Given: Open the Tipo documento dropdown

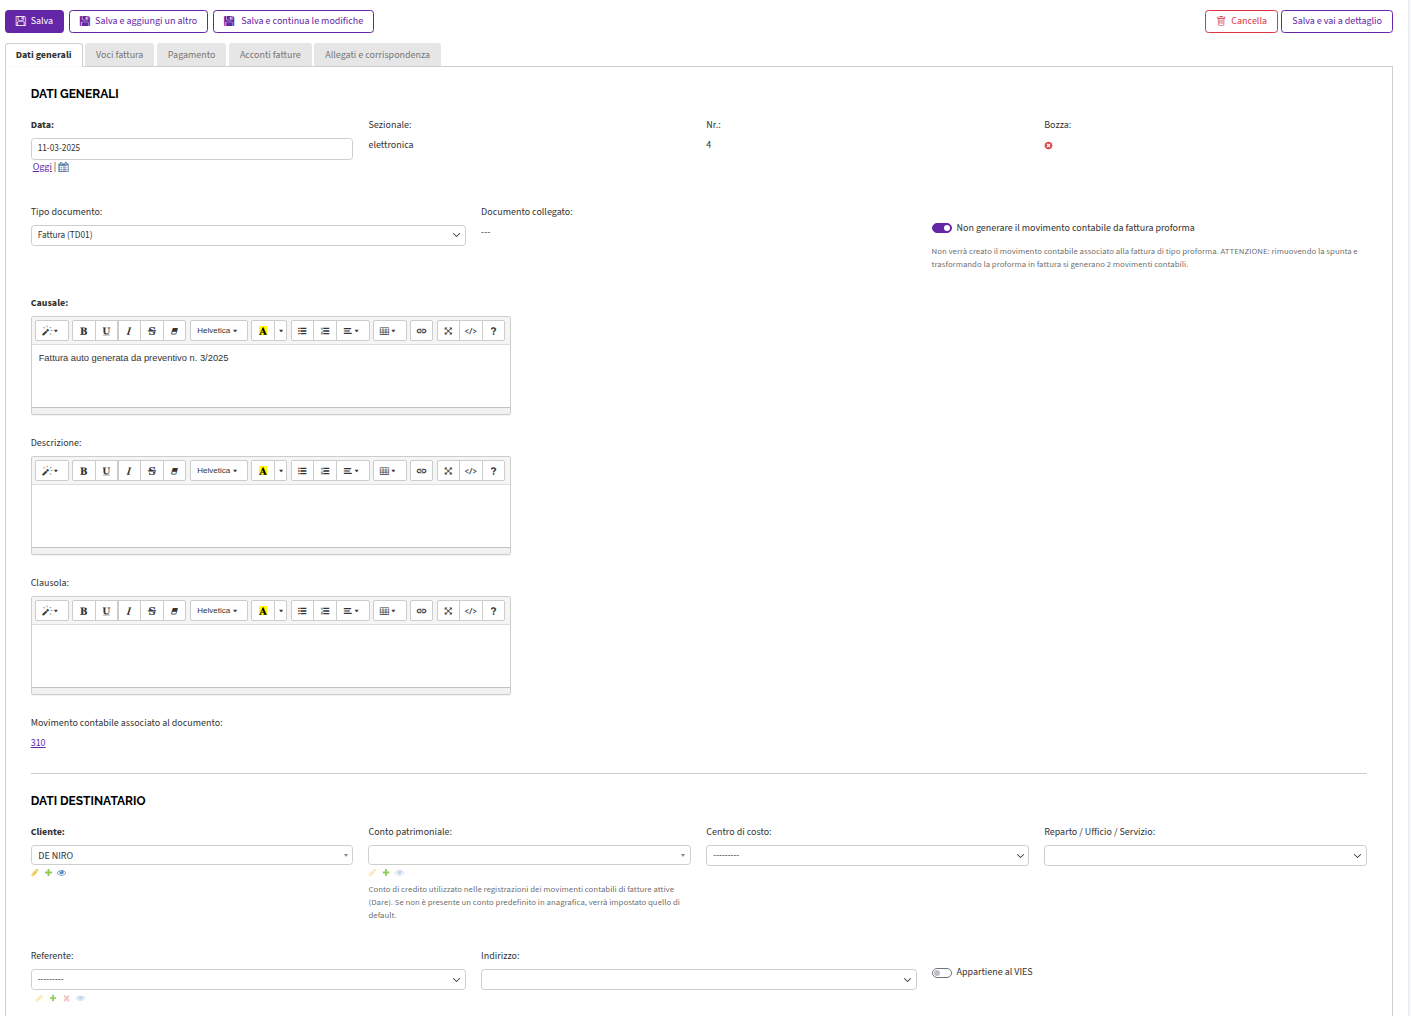Looking at the screenshot, I should tap(248, 235).
